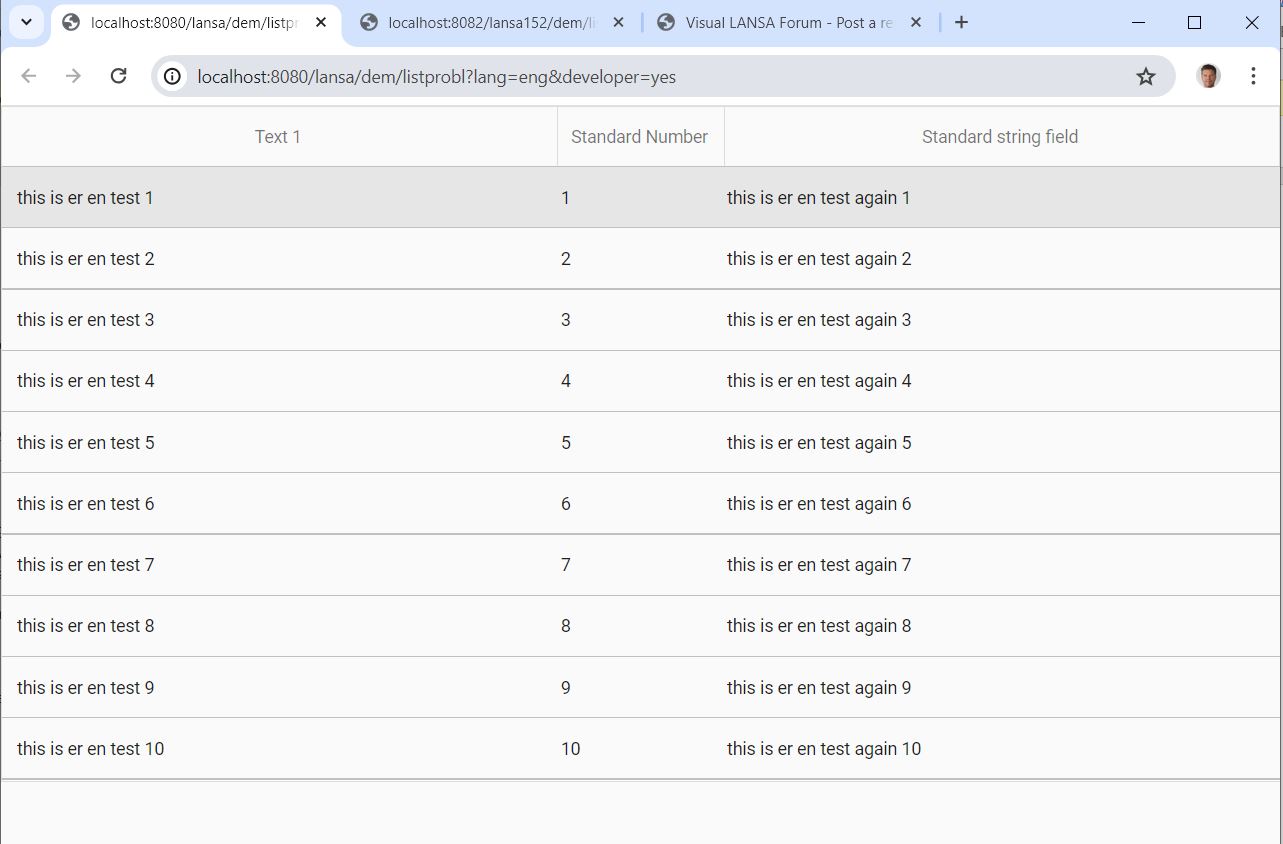Select the row containing test 1
The height and width of the screenshot is (844, 1283).
[x=400, y=197]
